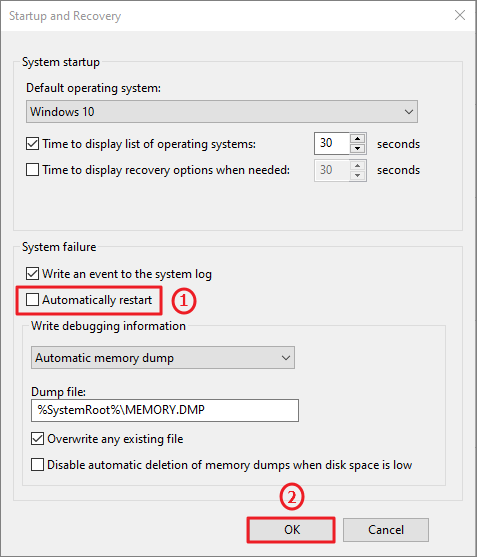Decrease operating systems list time with down arrow

[357, 148]
